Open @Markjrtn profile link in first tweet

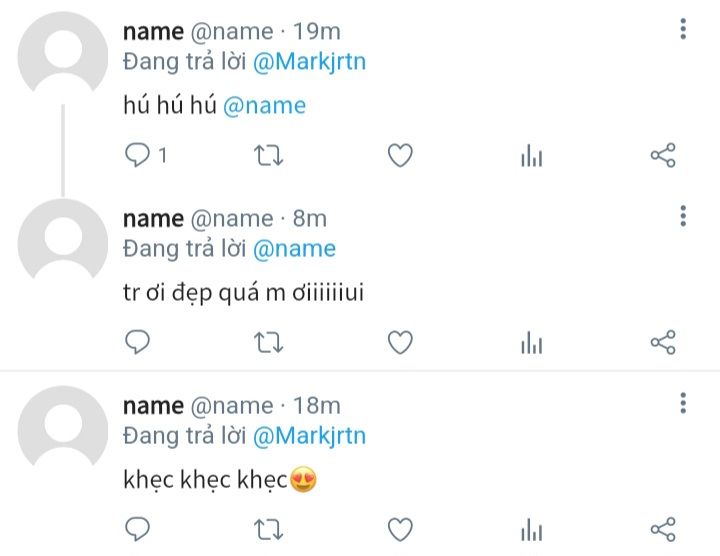[309, 61]
